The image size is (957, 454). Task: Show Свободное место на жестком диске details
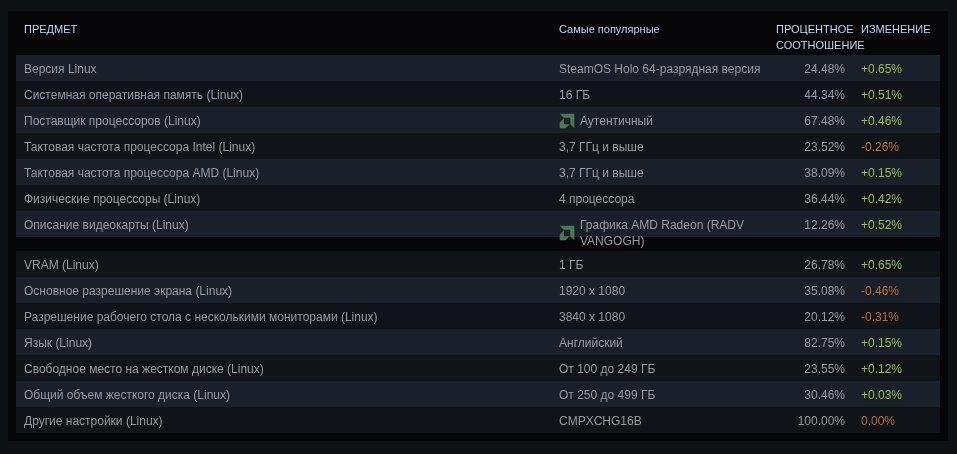143,369
